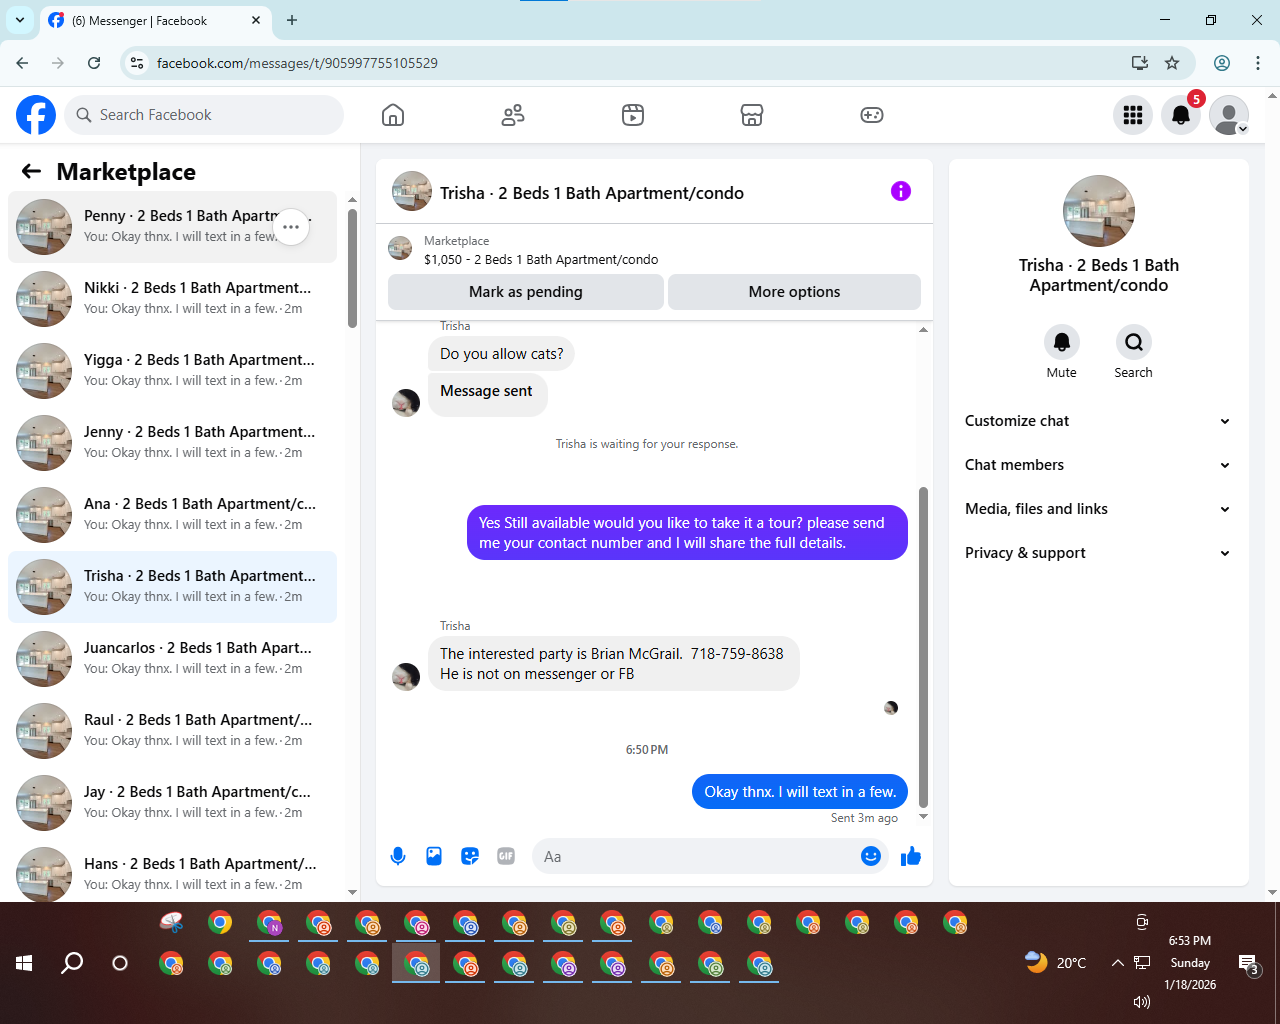Image resolution: width=1280 pixels, height=1024 pixels.
Task: Expand Chat members section
Action: tap(1099, 465)
